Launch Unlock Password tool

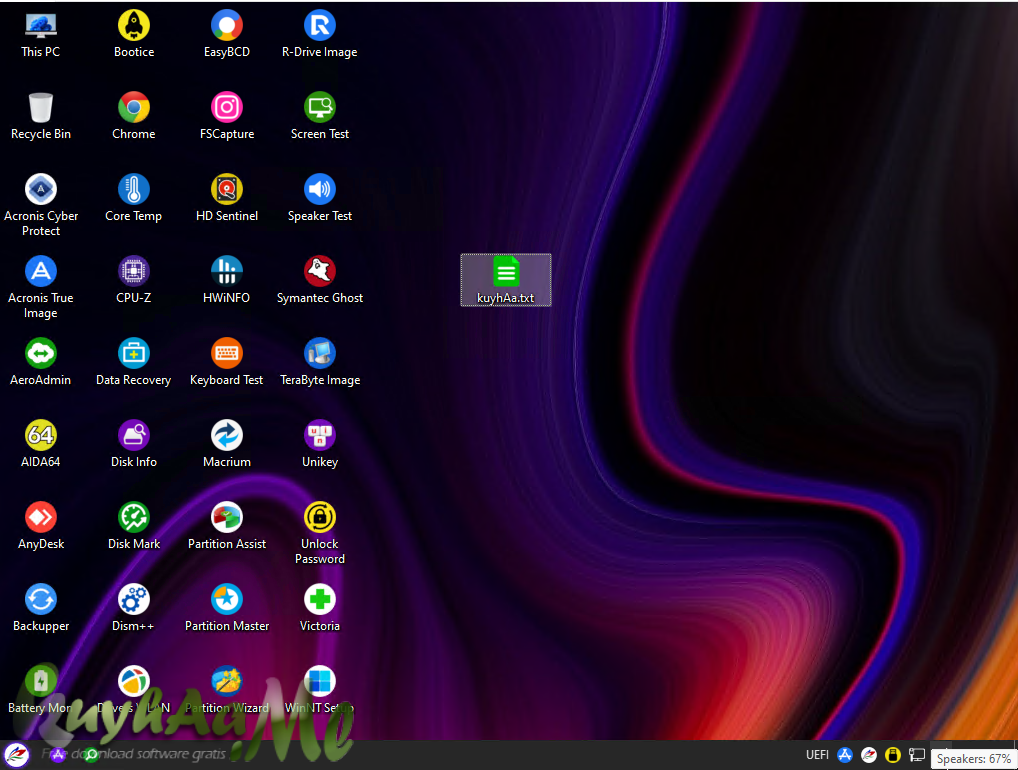[x=319, y=534]
